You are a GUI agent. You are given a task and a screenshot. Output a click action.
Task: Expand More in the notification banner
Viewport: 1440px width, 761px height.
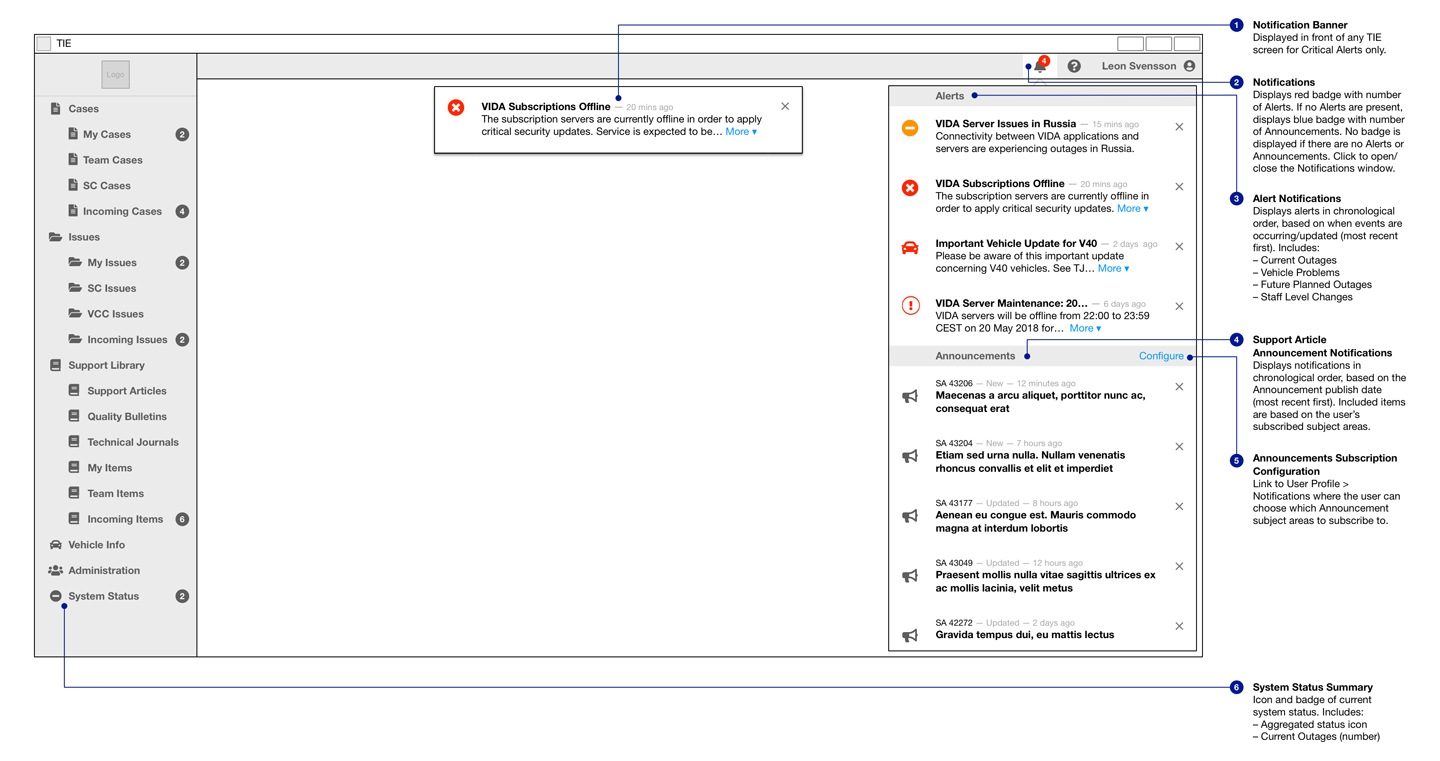click(741, 132)
